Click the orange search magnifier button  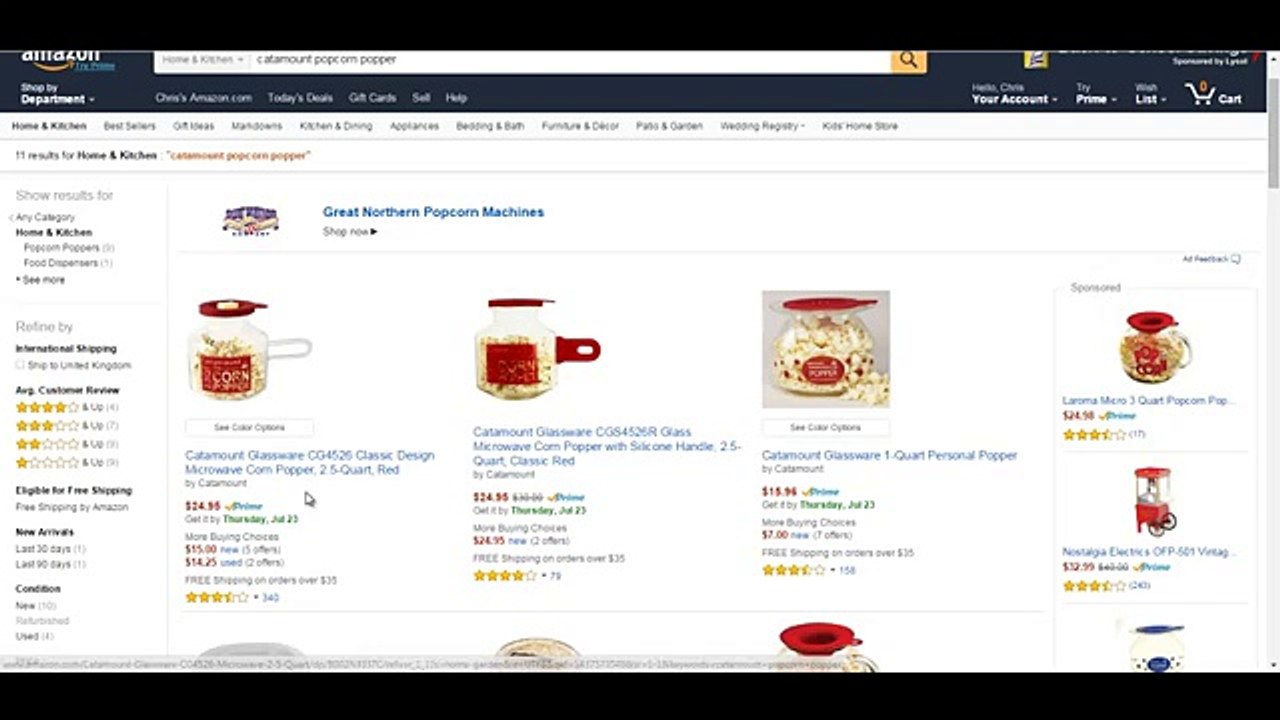(x=908, y=60)
